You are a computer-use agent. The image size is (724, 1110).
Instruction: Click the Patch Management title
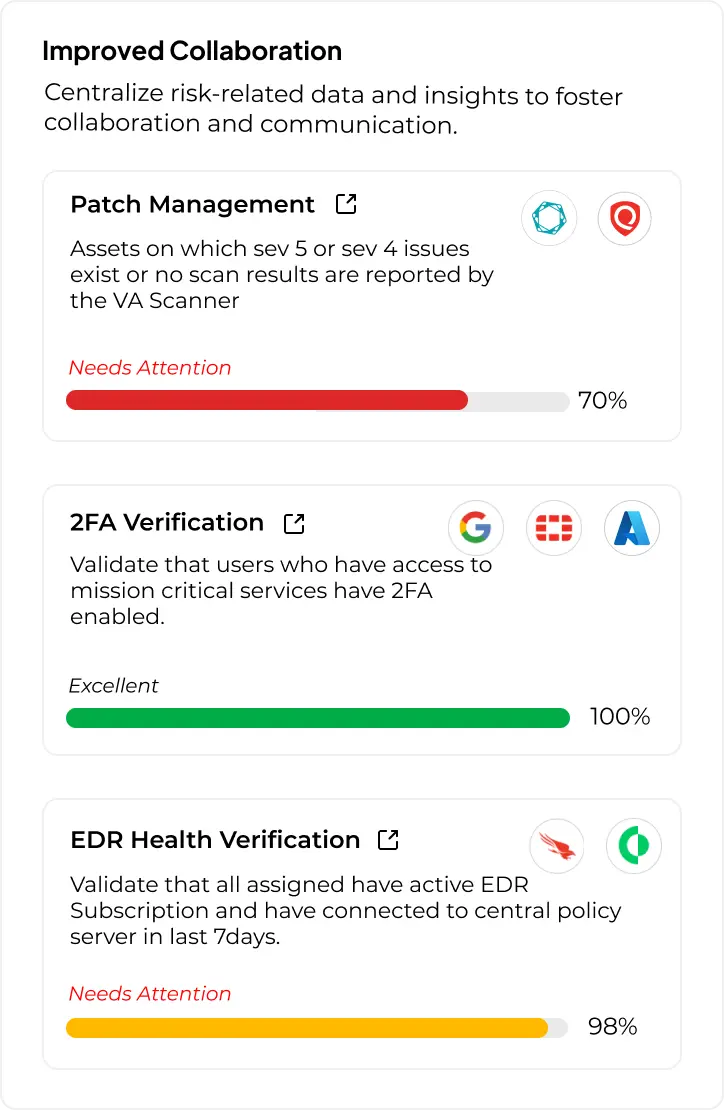click(192, 205)
